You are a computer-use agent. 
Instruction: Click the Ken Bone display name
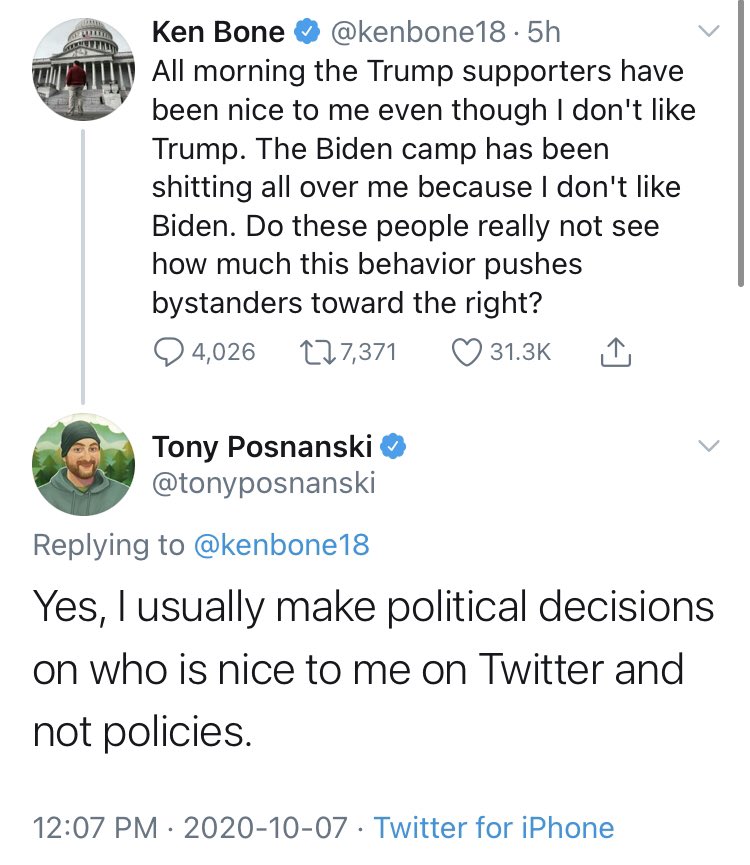point(217,33)
